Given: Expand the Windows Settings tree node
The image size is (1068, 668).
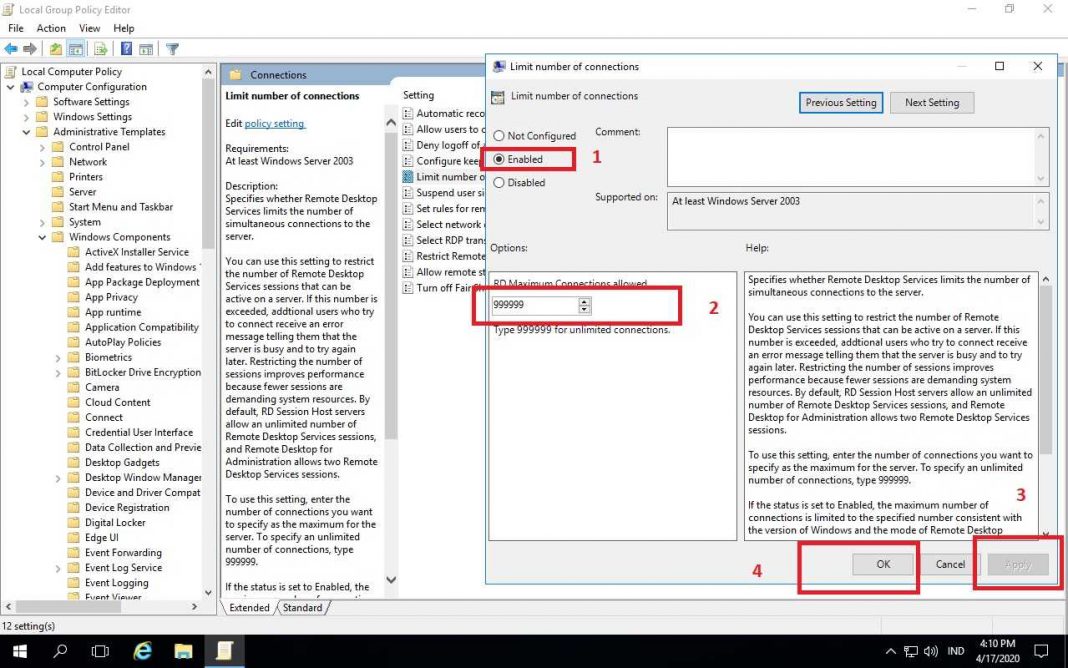Looking at the screenshot, I should click(27, 117).
